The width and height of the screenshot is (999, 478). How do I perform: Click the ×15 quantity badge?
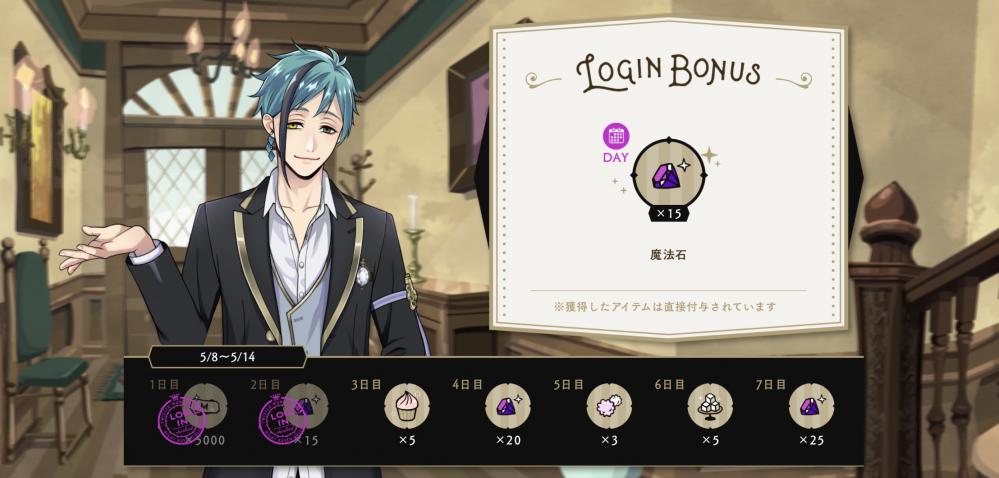pyautogui.click(x=669, y=214)
